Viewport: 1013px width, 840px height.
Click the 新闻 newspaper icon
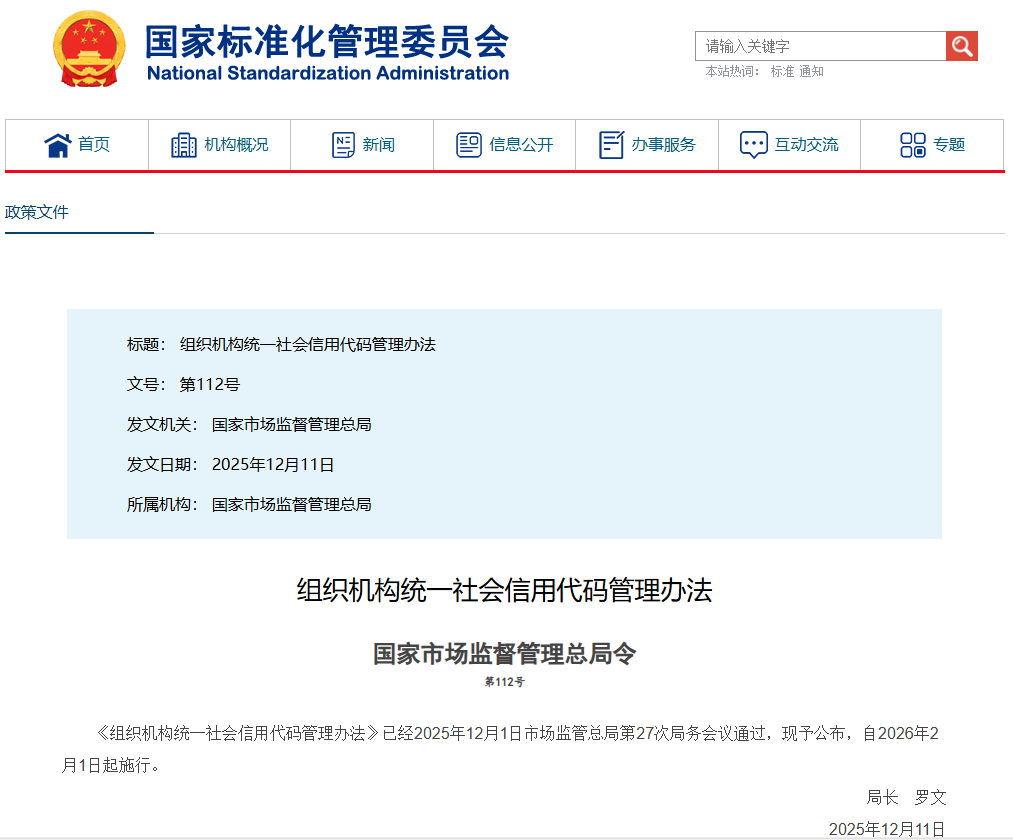[x=343, y=145]
